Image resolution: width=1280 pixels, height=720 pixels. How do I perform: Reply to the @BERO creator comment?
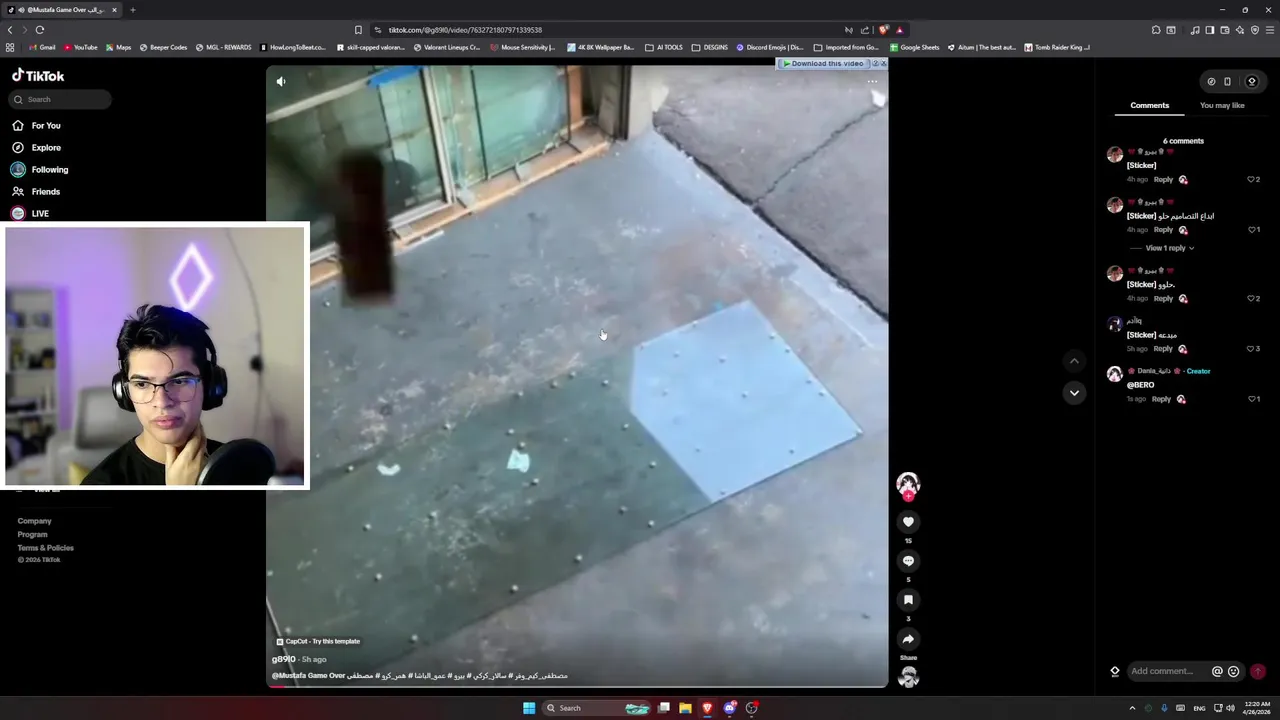(x=1161, y=399)
